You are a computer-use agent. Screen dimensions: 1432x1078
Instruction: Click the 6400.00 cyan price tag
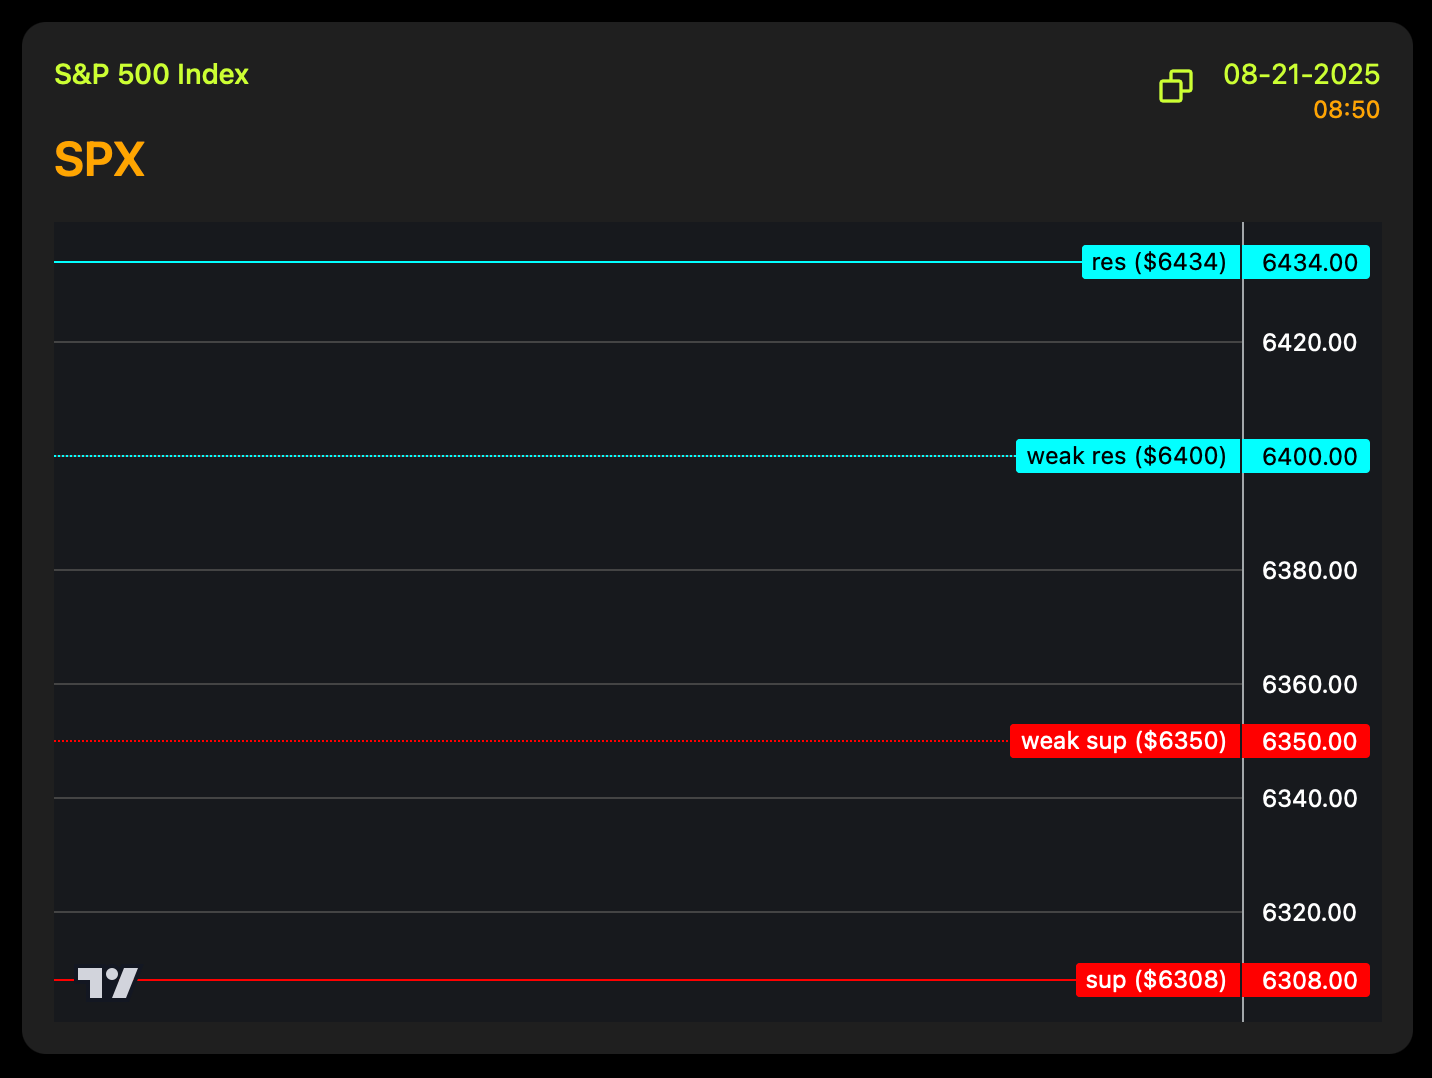pyautogui.click(x=1307, y=456)
